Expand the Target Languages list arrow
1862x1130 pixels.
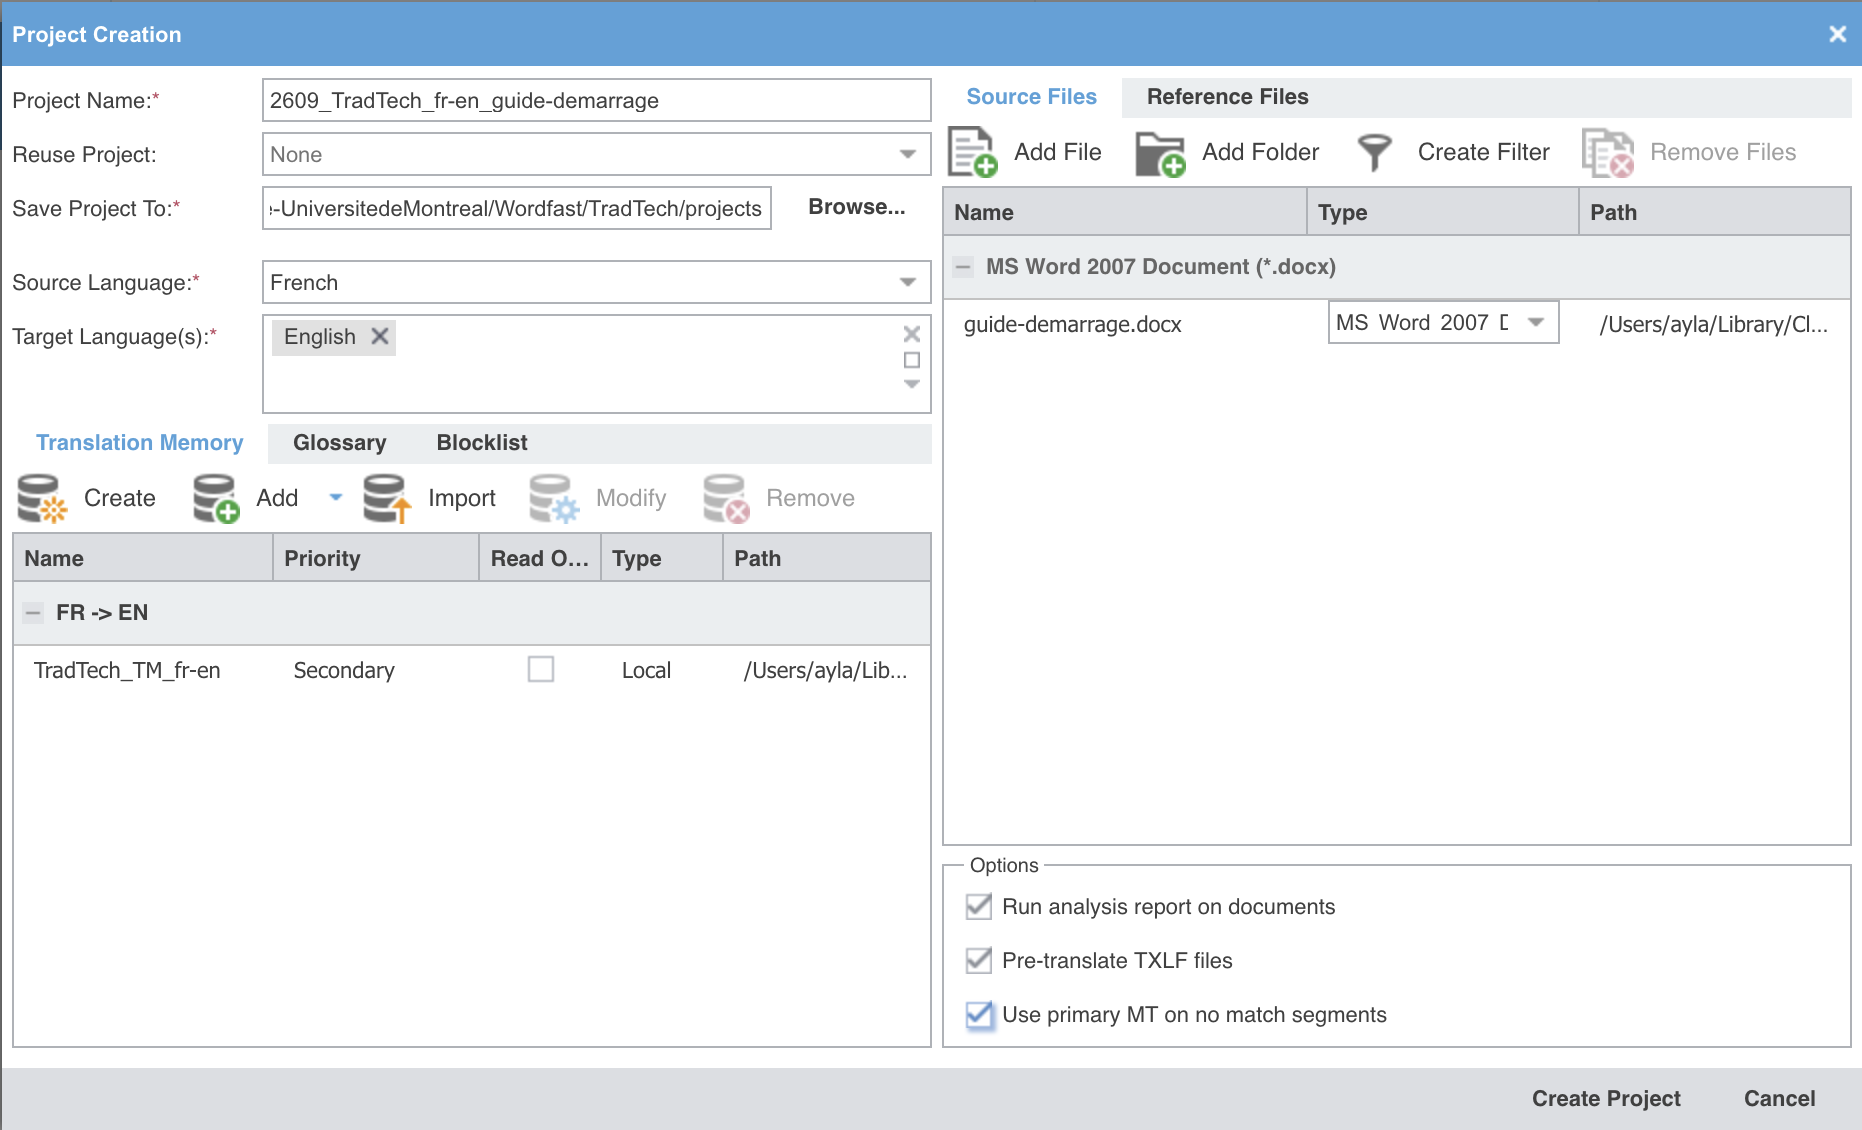tap(912, 384)
